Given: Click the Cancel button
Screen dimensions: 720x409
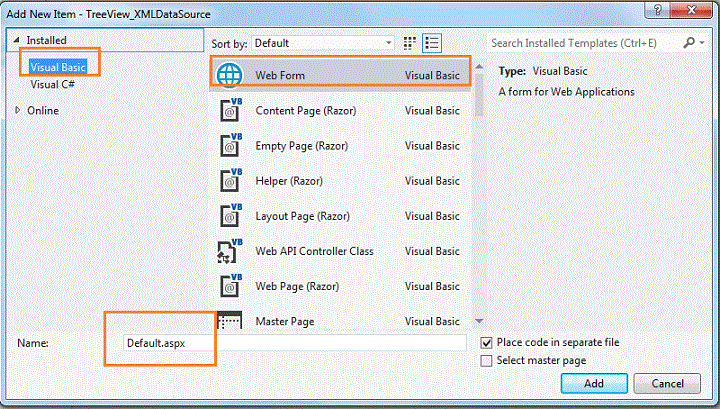Looking at the screenshot, I should point(667,383).
